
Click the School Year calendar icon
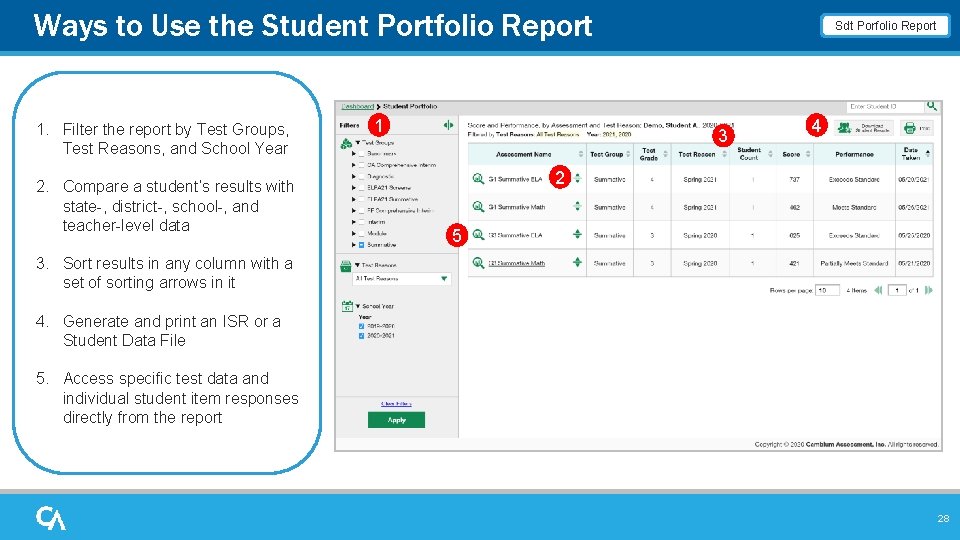click(347, 306)
